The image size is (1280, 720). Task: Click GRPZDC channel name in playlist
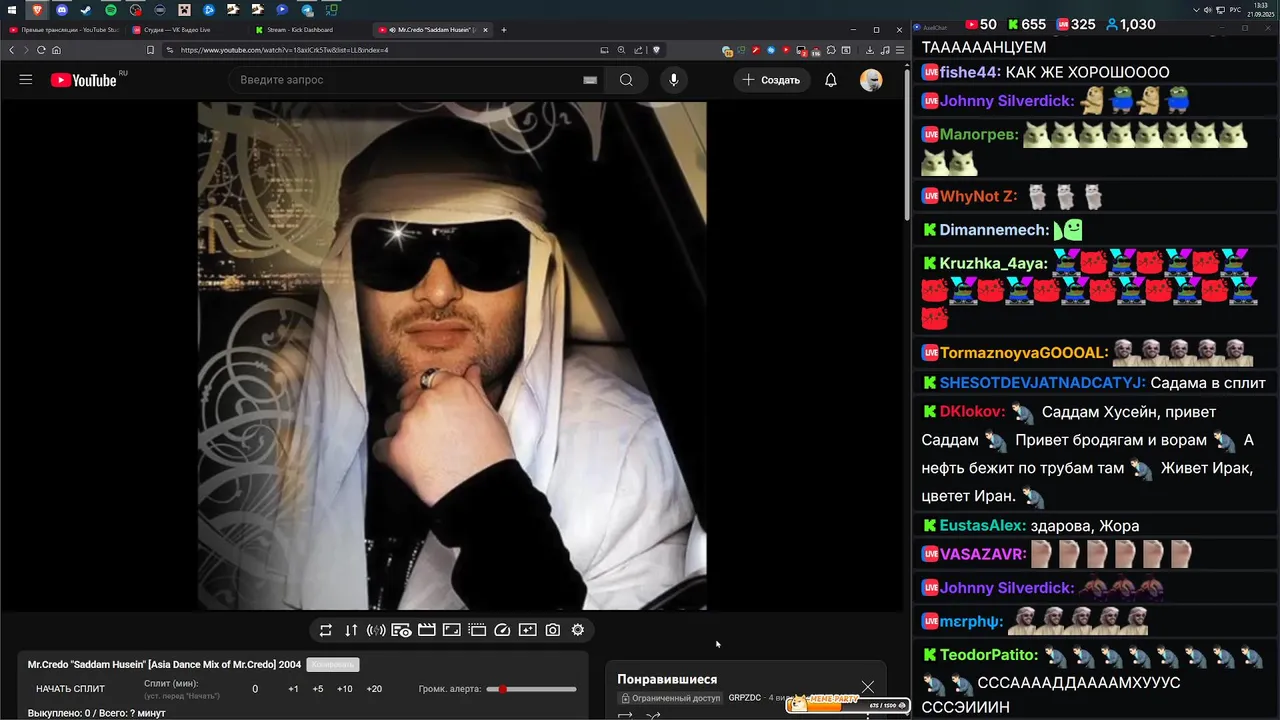(745, 698)
